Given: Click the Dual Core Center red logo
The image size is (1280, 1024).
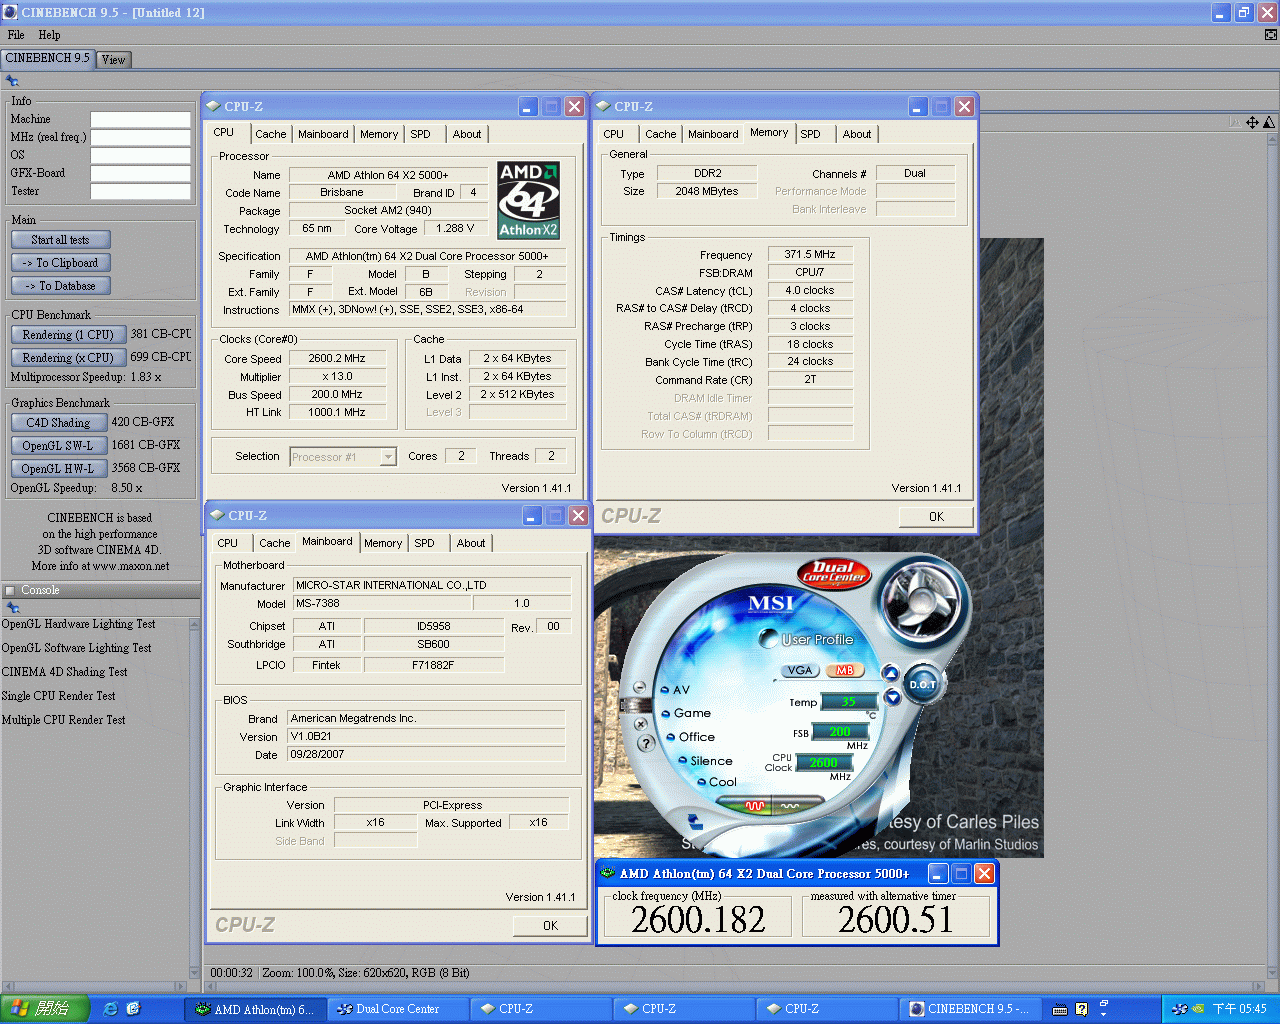Looking at the screenshot, I should click(834, 572).
